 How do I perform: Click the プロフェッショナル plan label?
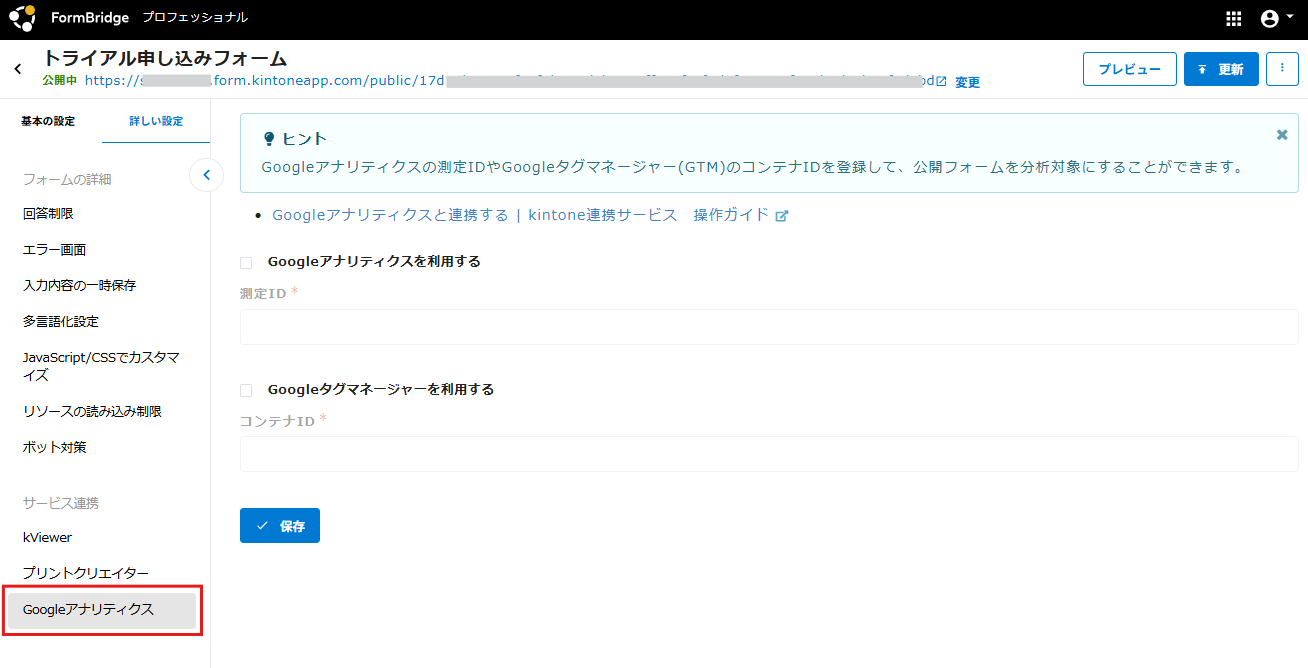195,18
